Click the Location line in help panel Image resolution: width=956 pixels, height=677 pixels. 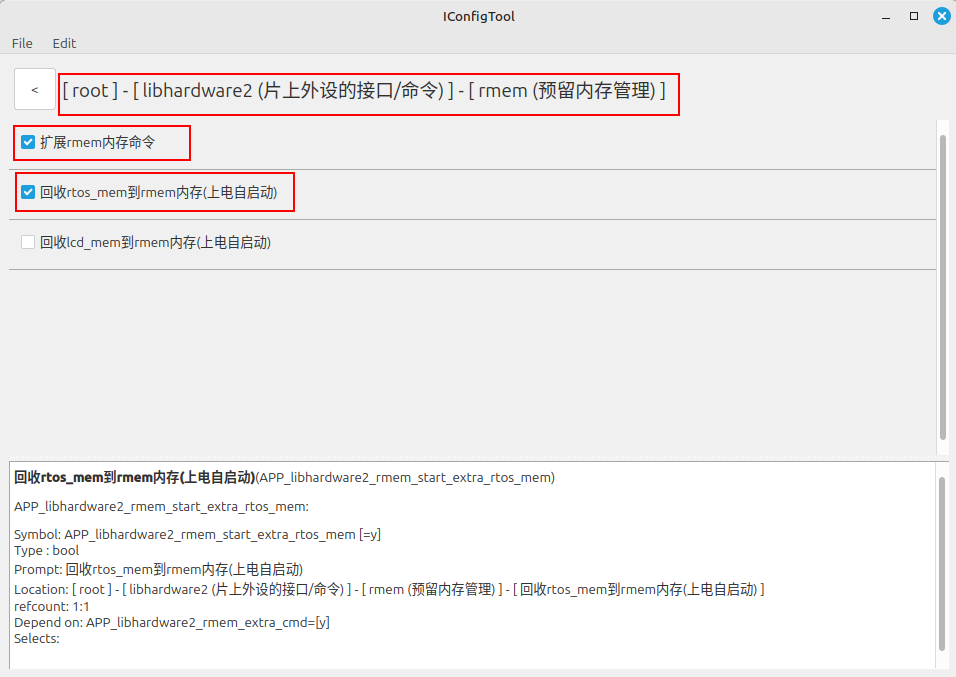tap(389, 589)
